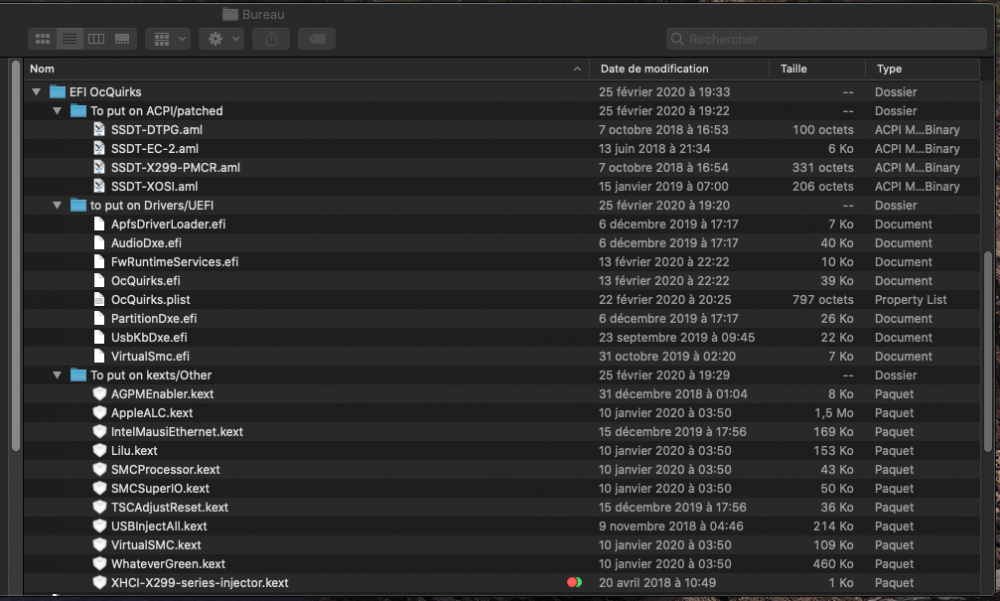Screen dimensions: 1000x601
Task: Click date '23 septembre 2019 à 09:45'
Action: [677, 338]
